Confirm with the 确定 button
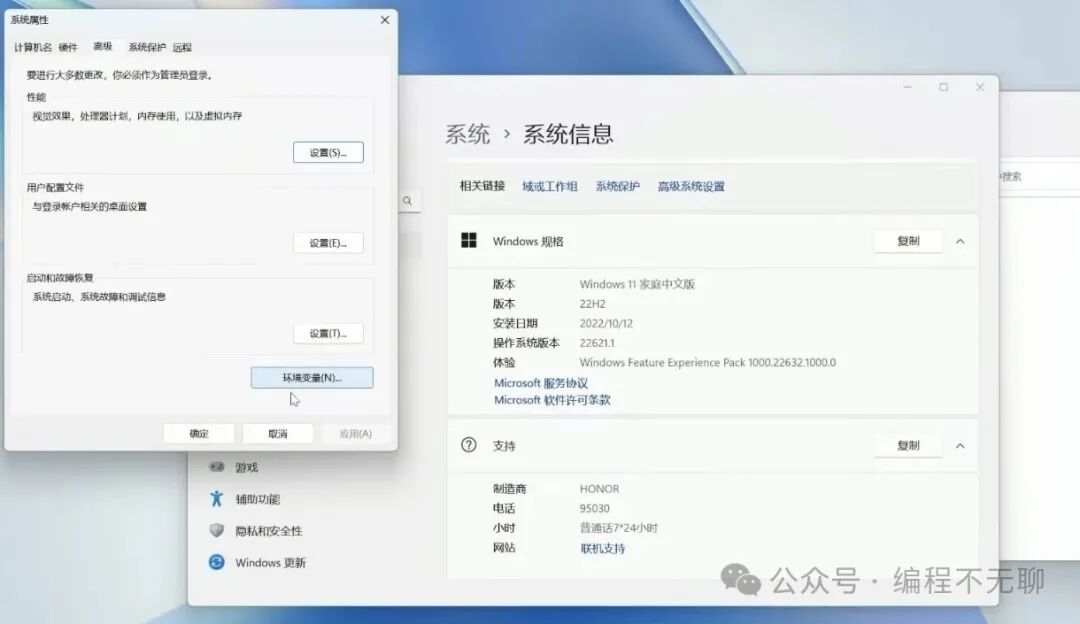 [x=198, y=433]
